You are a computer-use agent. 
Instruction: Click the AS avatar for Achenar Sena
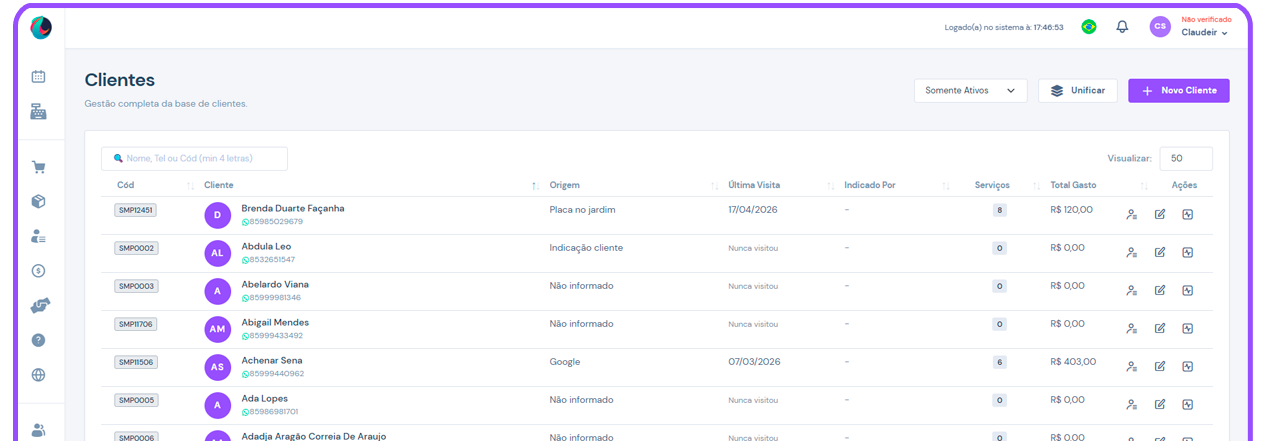point(218,367)
